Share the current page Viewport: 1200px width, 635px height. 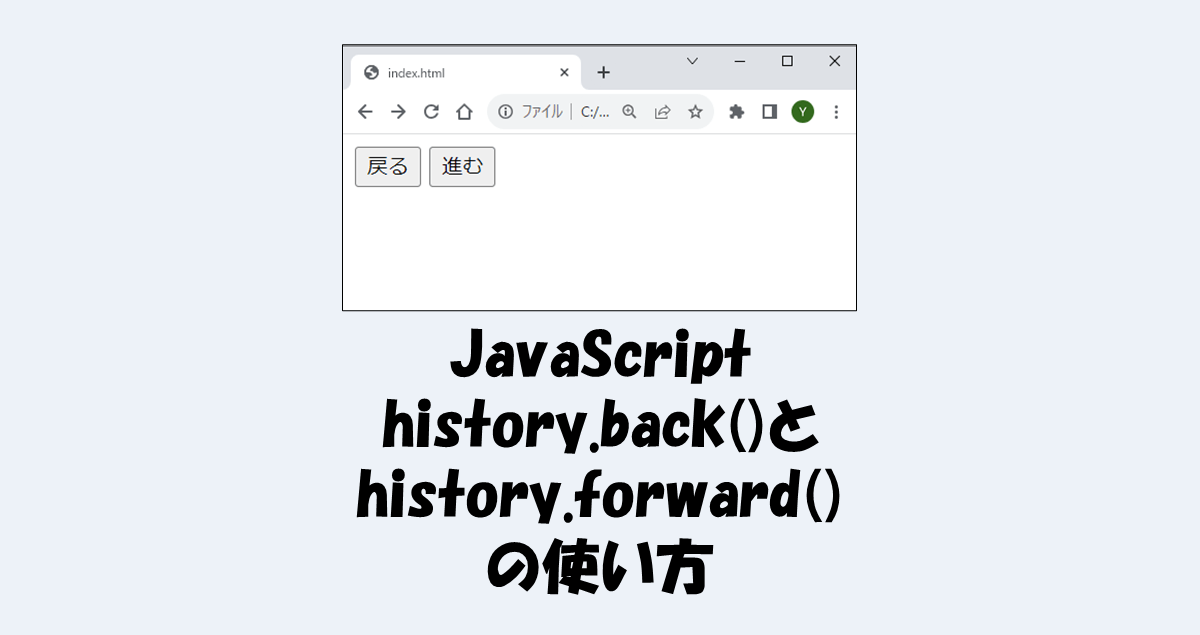pos(662,112)
